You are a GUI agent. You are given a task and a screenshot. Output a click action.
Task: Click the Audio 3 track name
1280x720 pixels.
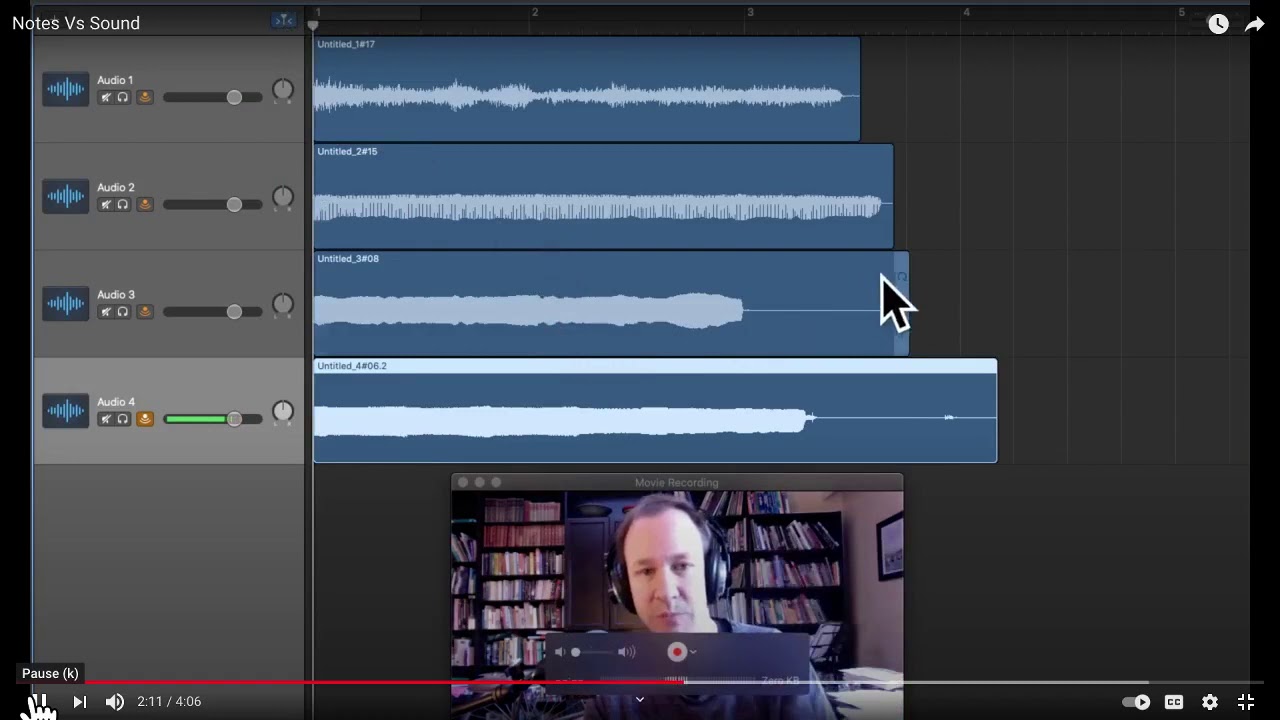(116, 294)
